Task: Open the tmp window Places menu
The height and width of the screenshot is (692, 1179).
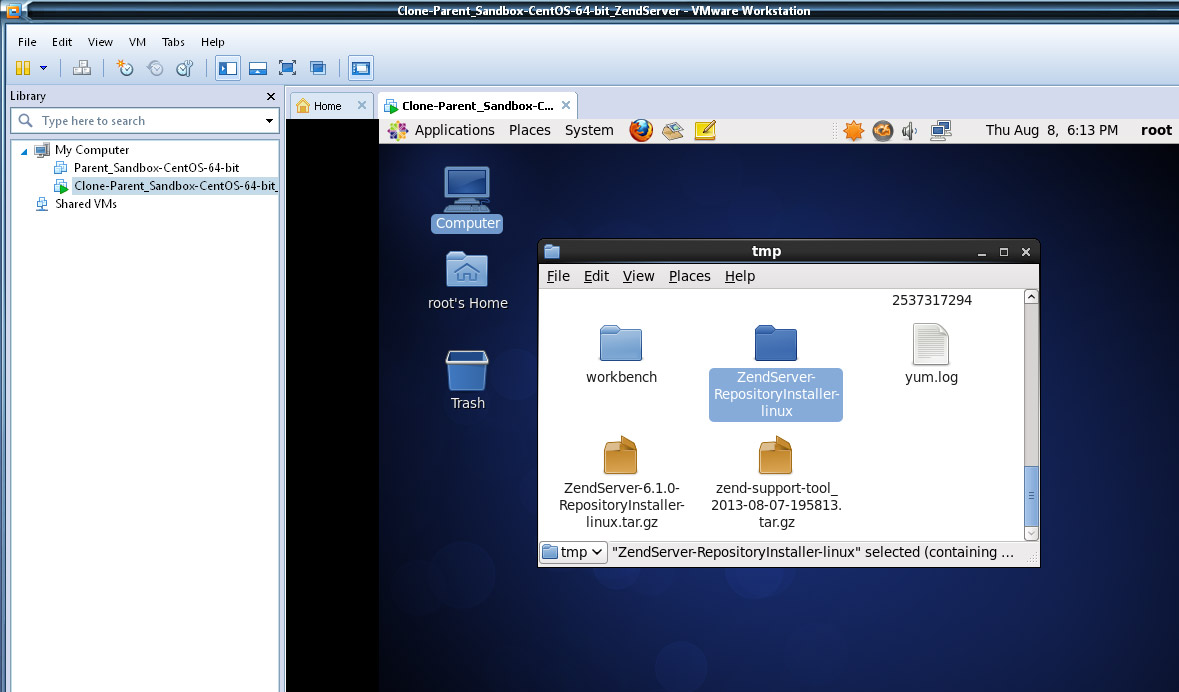Action: pos(690,276)
